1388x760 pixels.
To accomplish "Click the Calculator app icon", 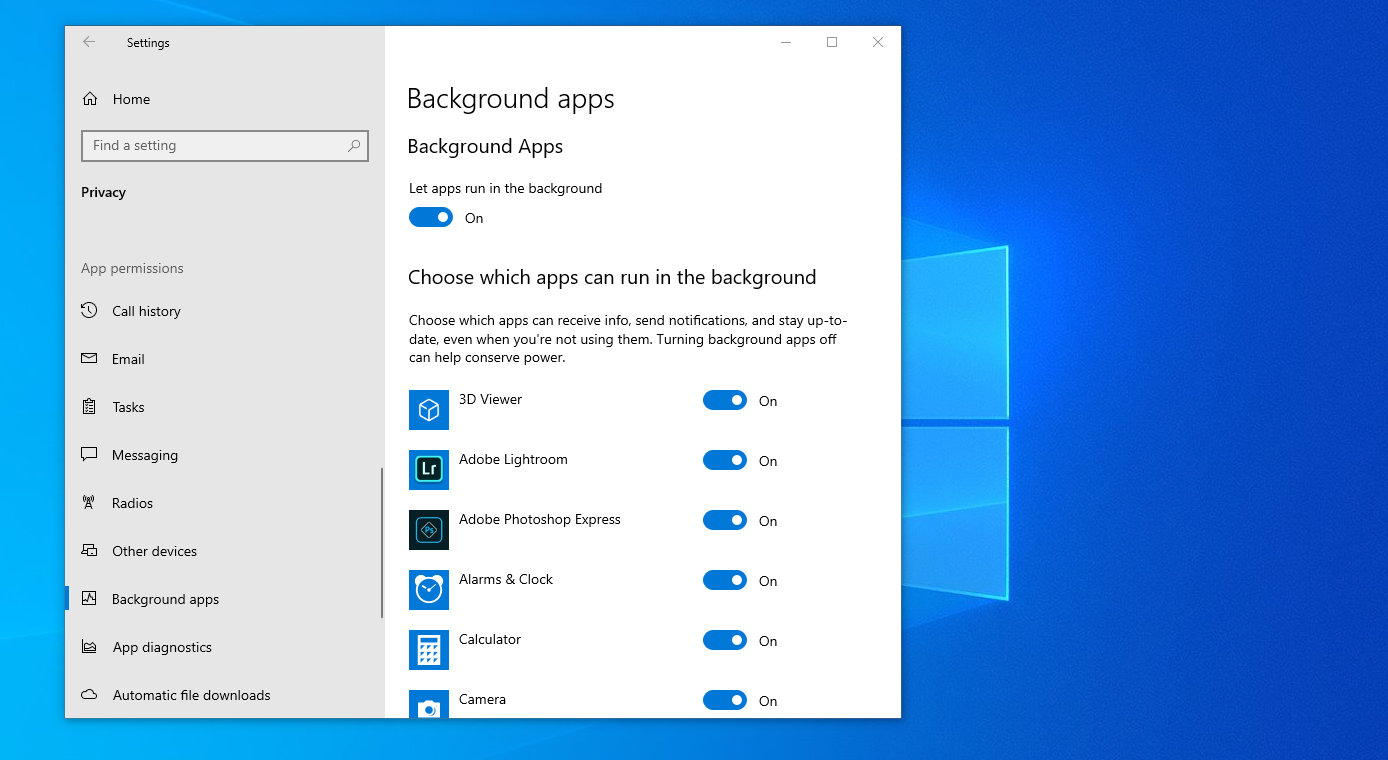I will 428,650.
